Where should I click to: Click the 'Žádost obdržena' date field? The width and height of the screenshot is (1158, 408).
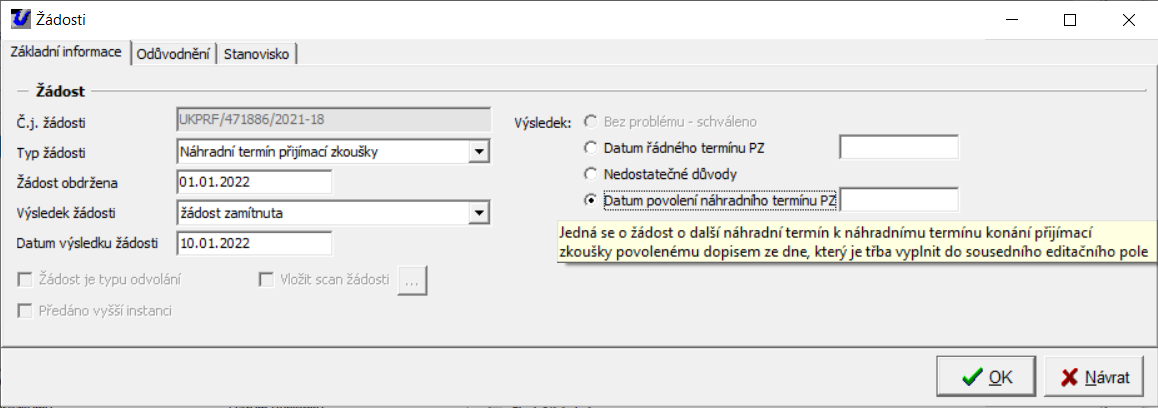(254, 183)
